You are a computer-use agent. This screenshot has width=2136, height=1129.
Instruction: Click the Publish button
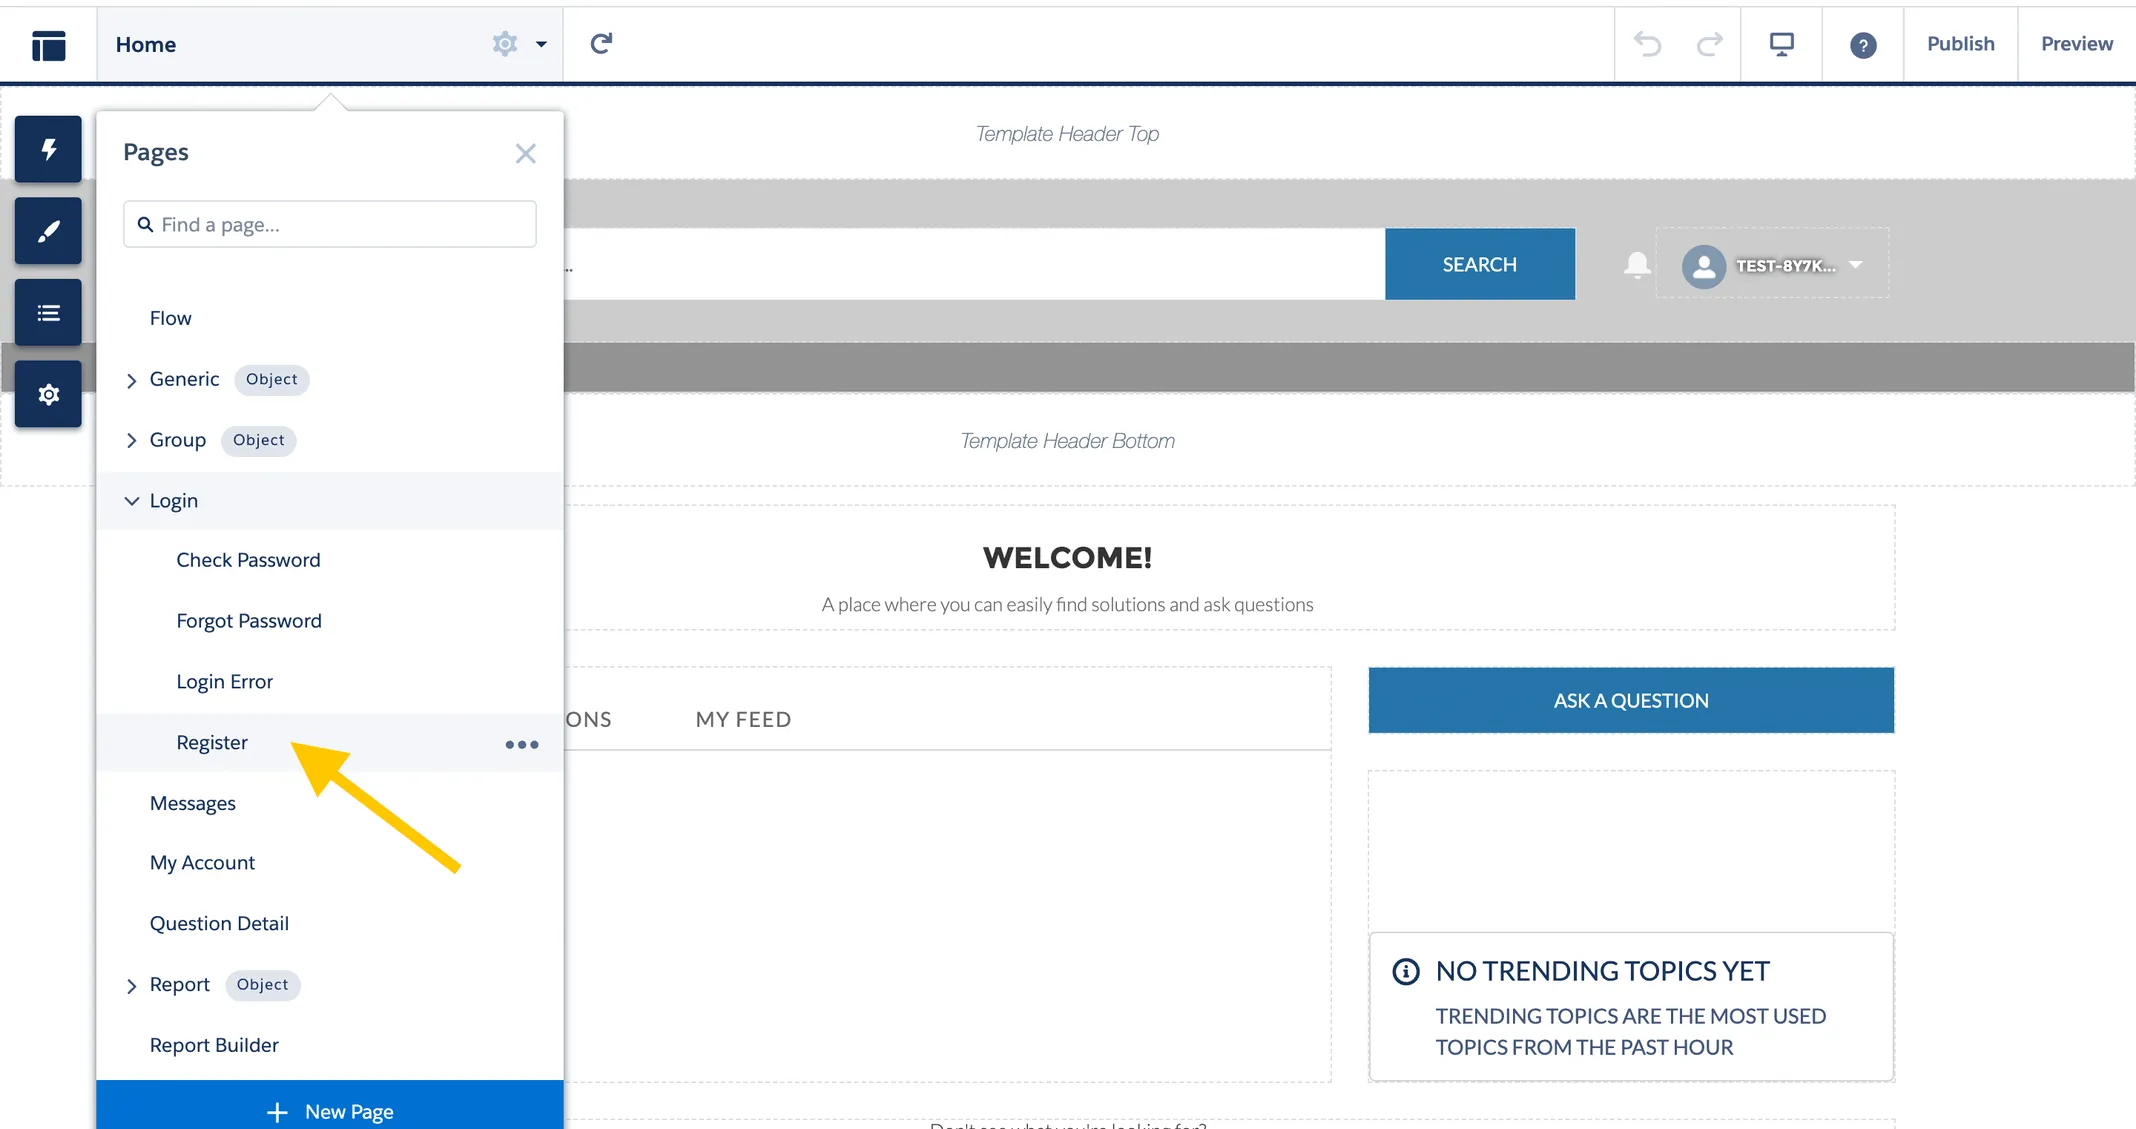pyautogui.click(x=1960, y=44)
